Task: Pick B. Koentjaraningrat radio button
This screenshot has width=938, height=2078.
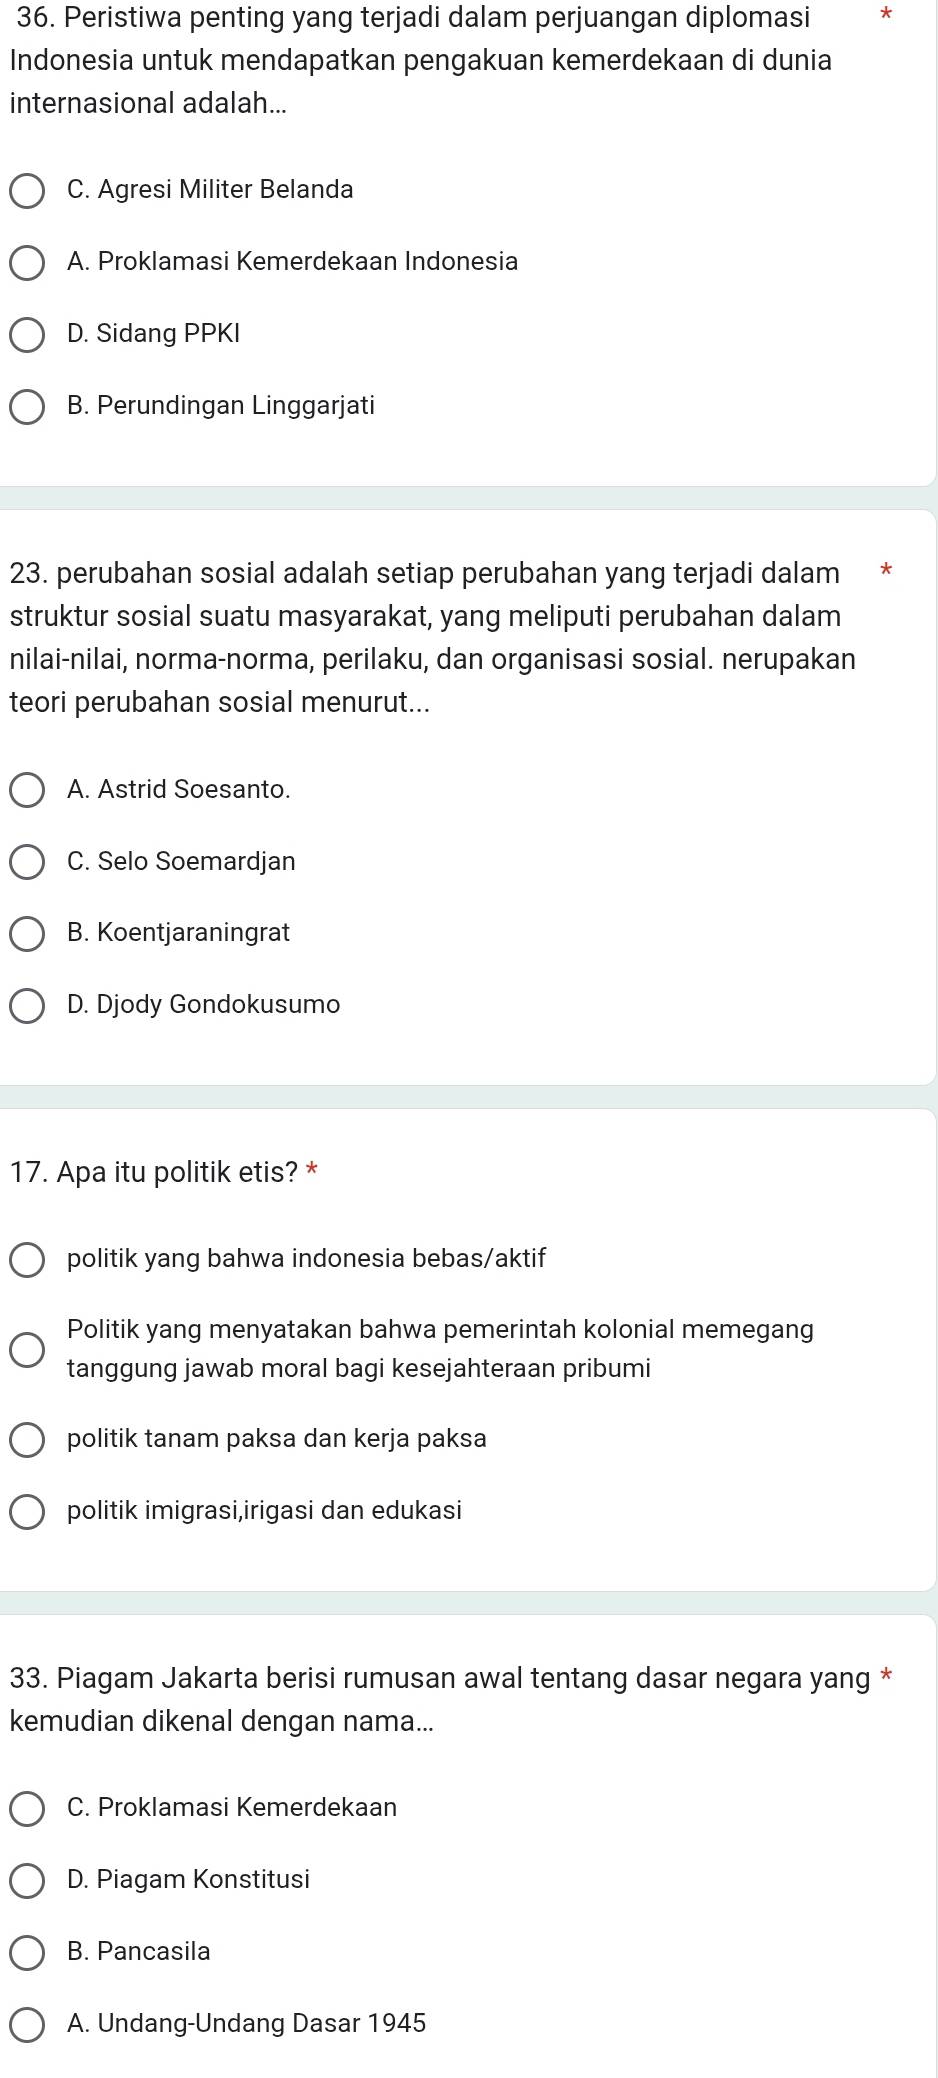Action: point(27,934)
